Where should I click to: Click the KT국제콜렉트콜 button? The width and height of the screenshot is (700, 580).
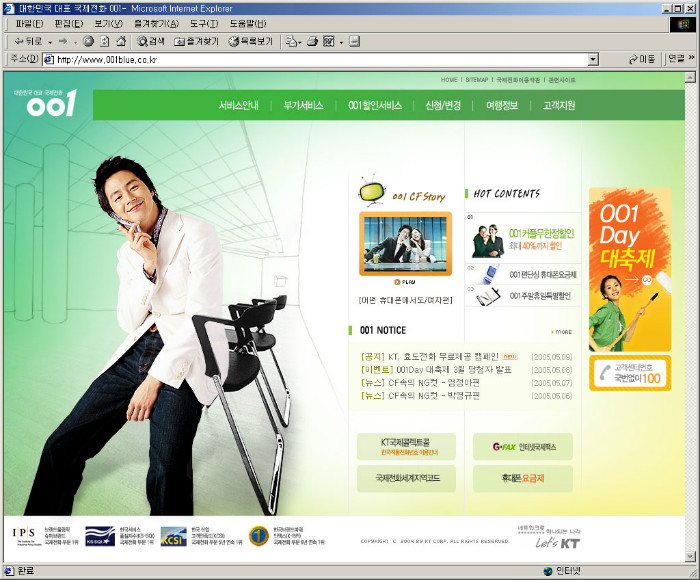pyautogui.click(x=406, y=446)
